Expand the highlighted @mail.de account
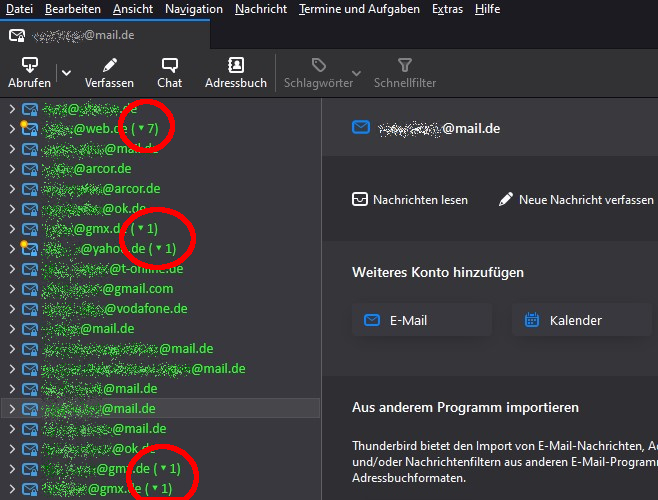The width and height of the screenshot is (658, 500). point(12,409)
